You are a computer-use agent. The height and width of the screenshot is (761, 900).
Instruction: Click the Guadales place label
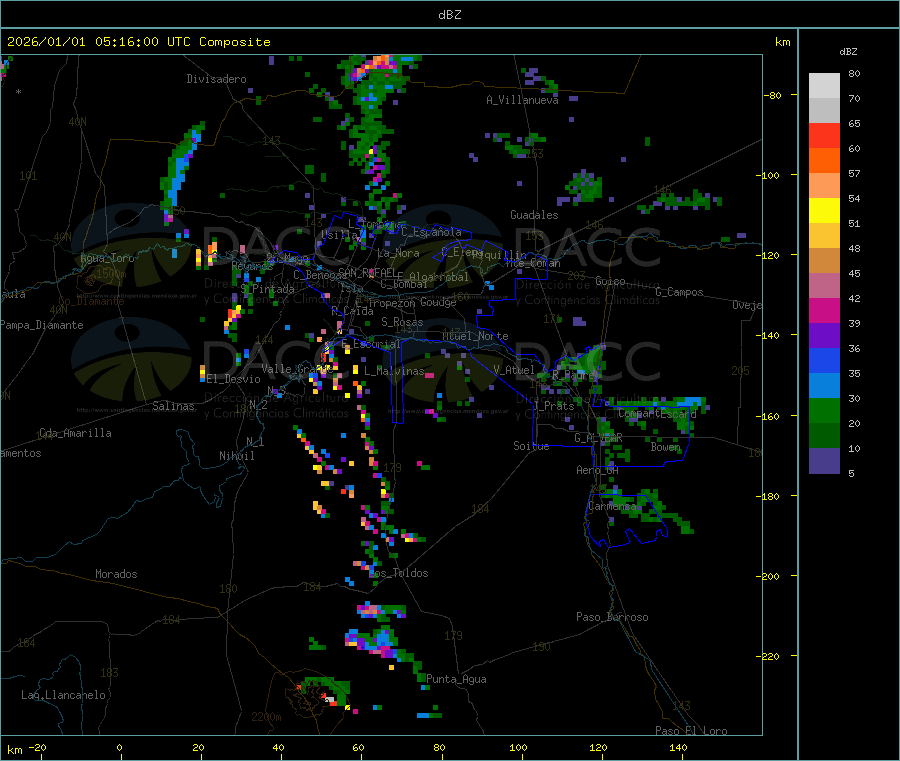534,215
